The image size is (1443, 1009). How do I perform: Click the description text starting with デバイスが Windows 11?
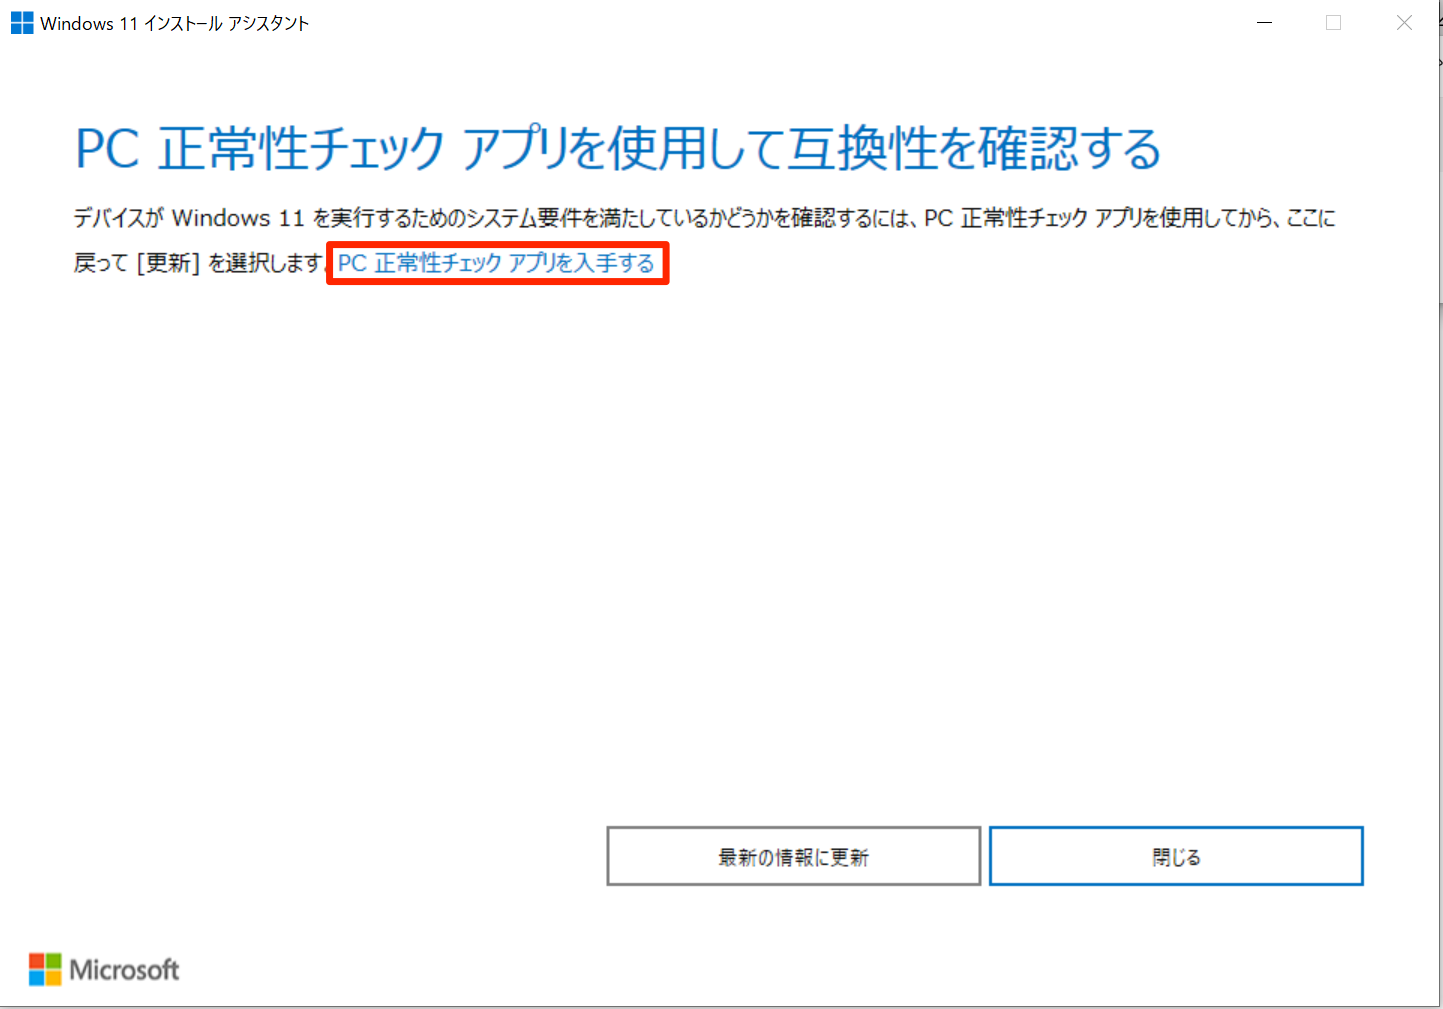tap(704, 240)
